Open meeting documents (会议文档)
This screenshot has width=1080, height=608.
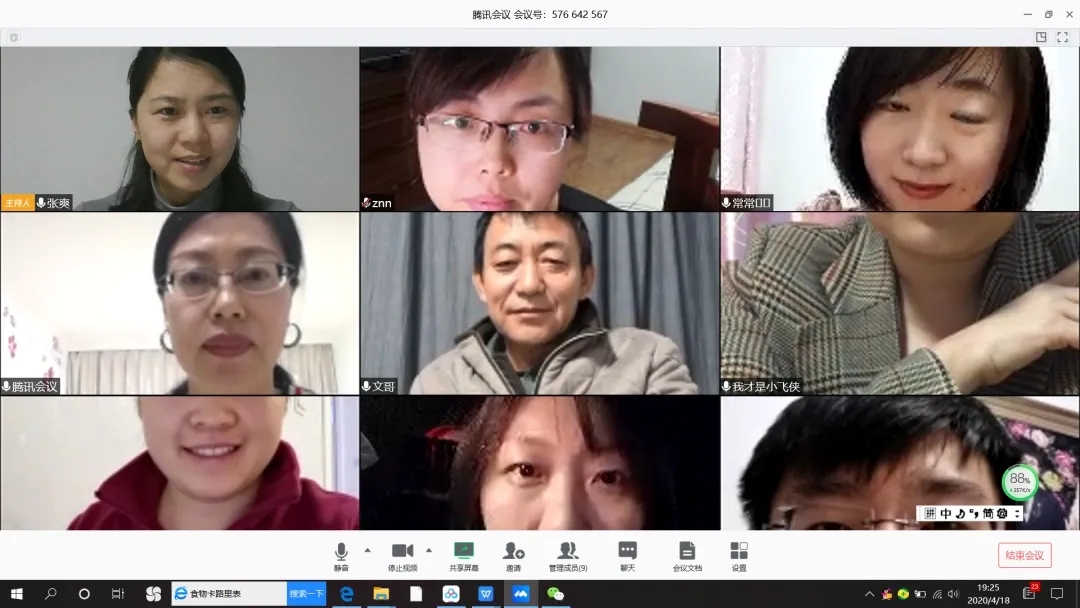(x=687, y=553)
